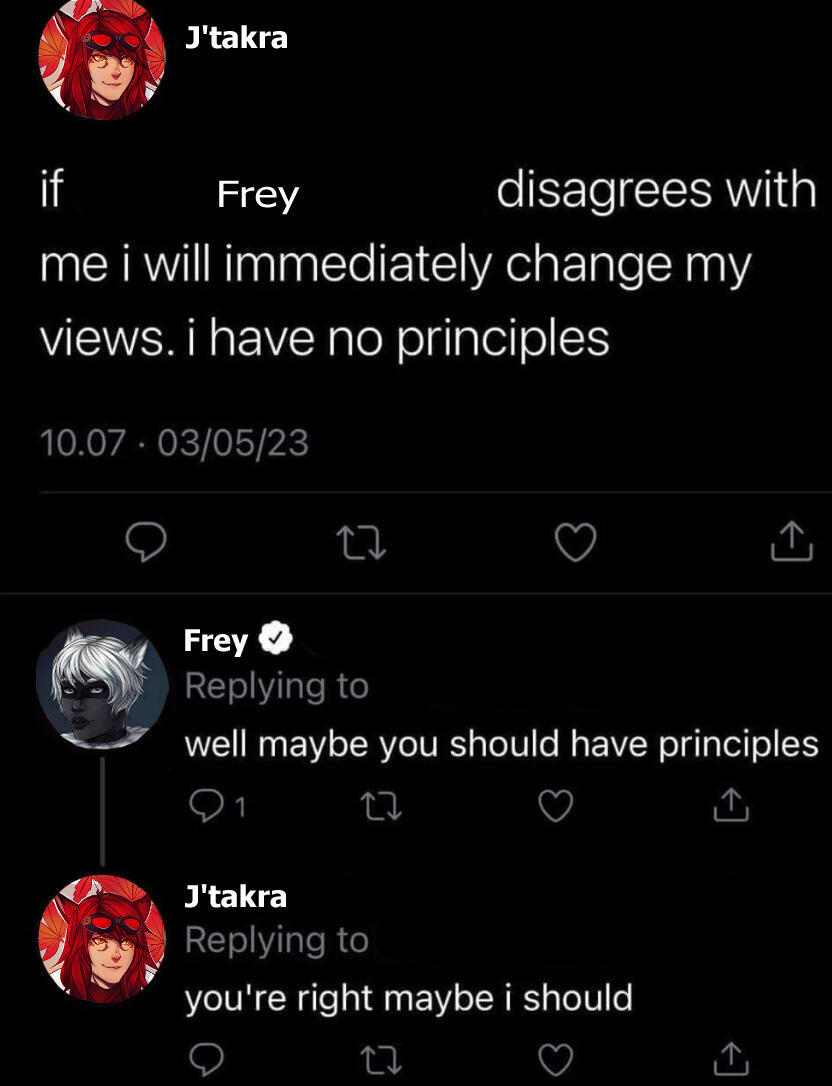This screenshot has height=1086, width=832.
Task: Click Frey's verified badge
Action: click(275, 638)
